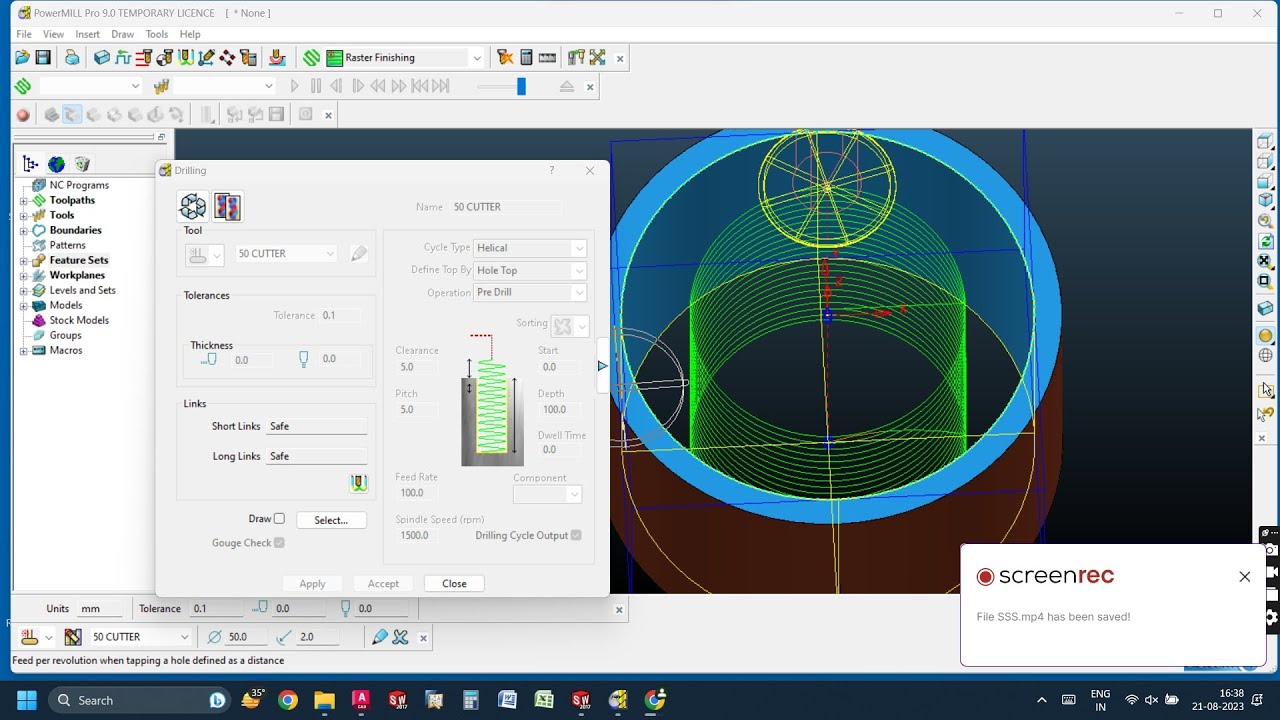
Task: Open the View menu
Action: tap(54, 34)
